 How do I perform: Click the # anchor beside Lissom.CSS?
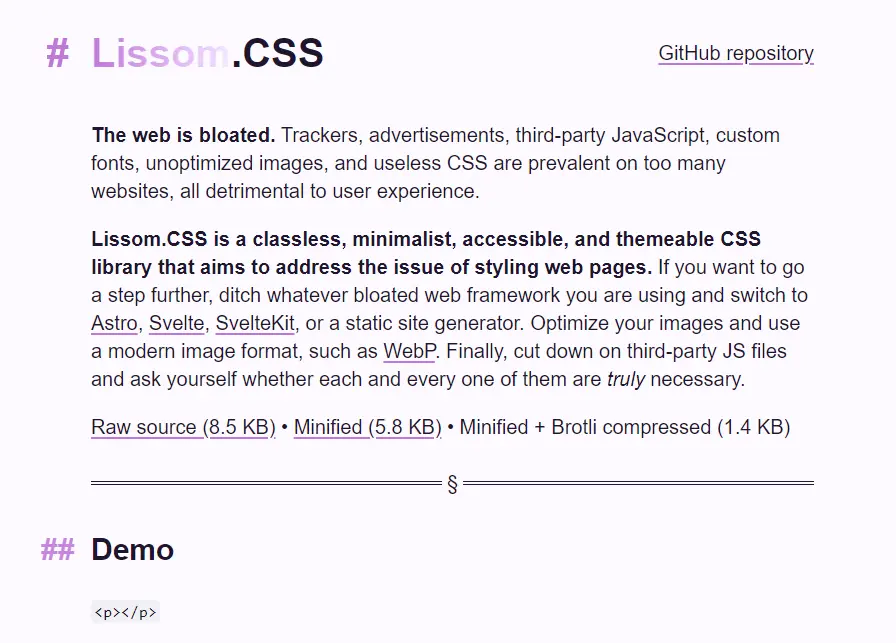[x=58, y=53]
